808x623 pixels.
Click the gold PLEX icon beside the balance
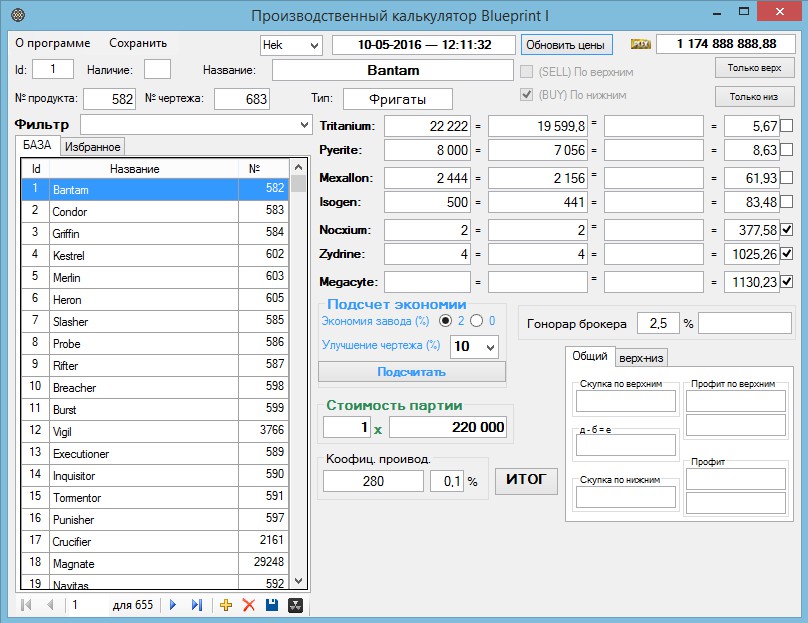(641, 45)
